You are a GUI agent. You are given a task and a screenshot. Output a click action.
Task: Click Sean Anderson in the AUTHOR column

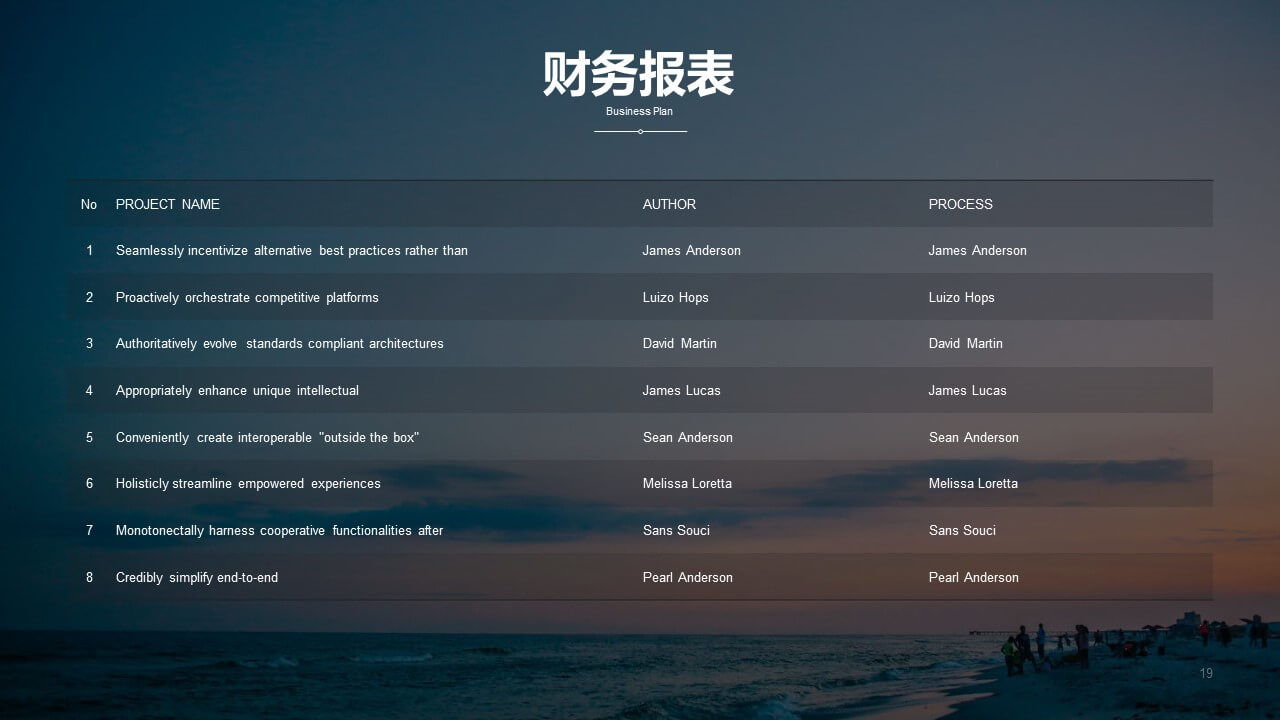(688, 437)
